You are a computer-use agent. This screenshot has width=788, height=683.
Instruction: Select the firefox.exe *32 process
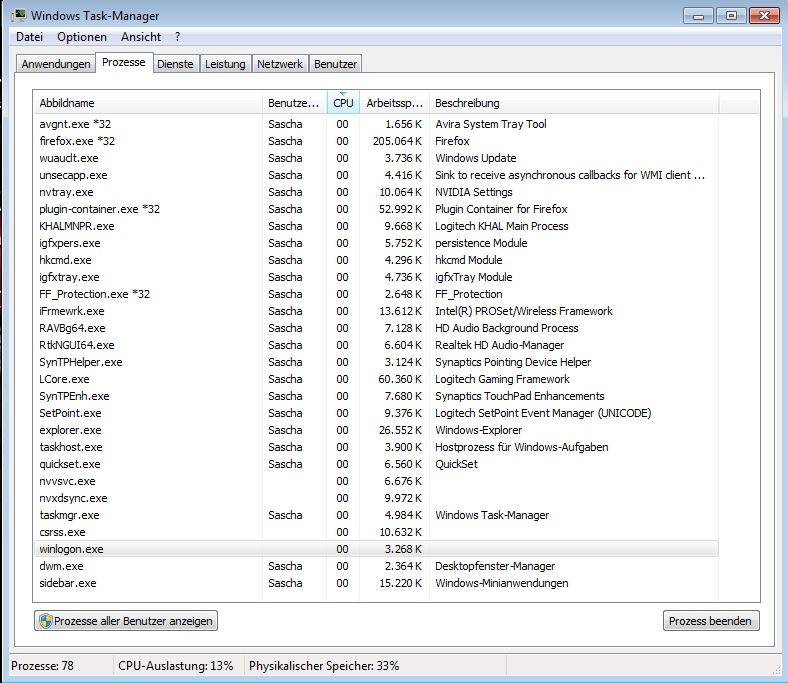tap(376, 141)
